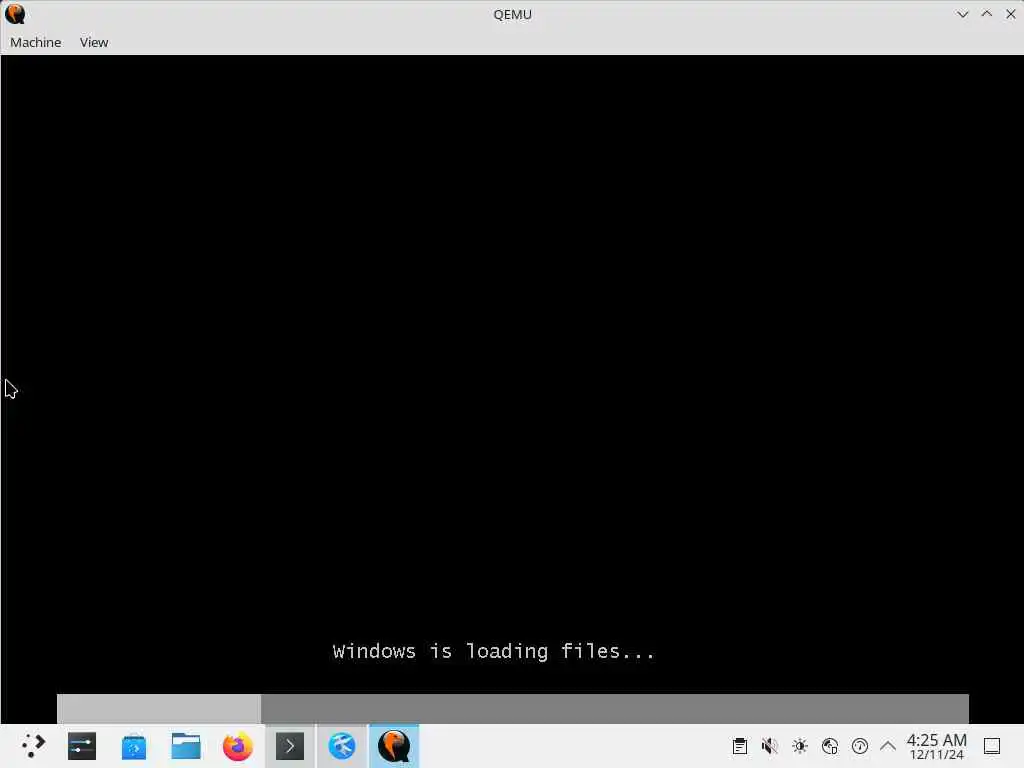Open the screen brightness tray icon
The width and height of the screenshot is (1024, 768).
coord(800,746)
